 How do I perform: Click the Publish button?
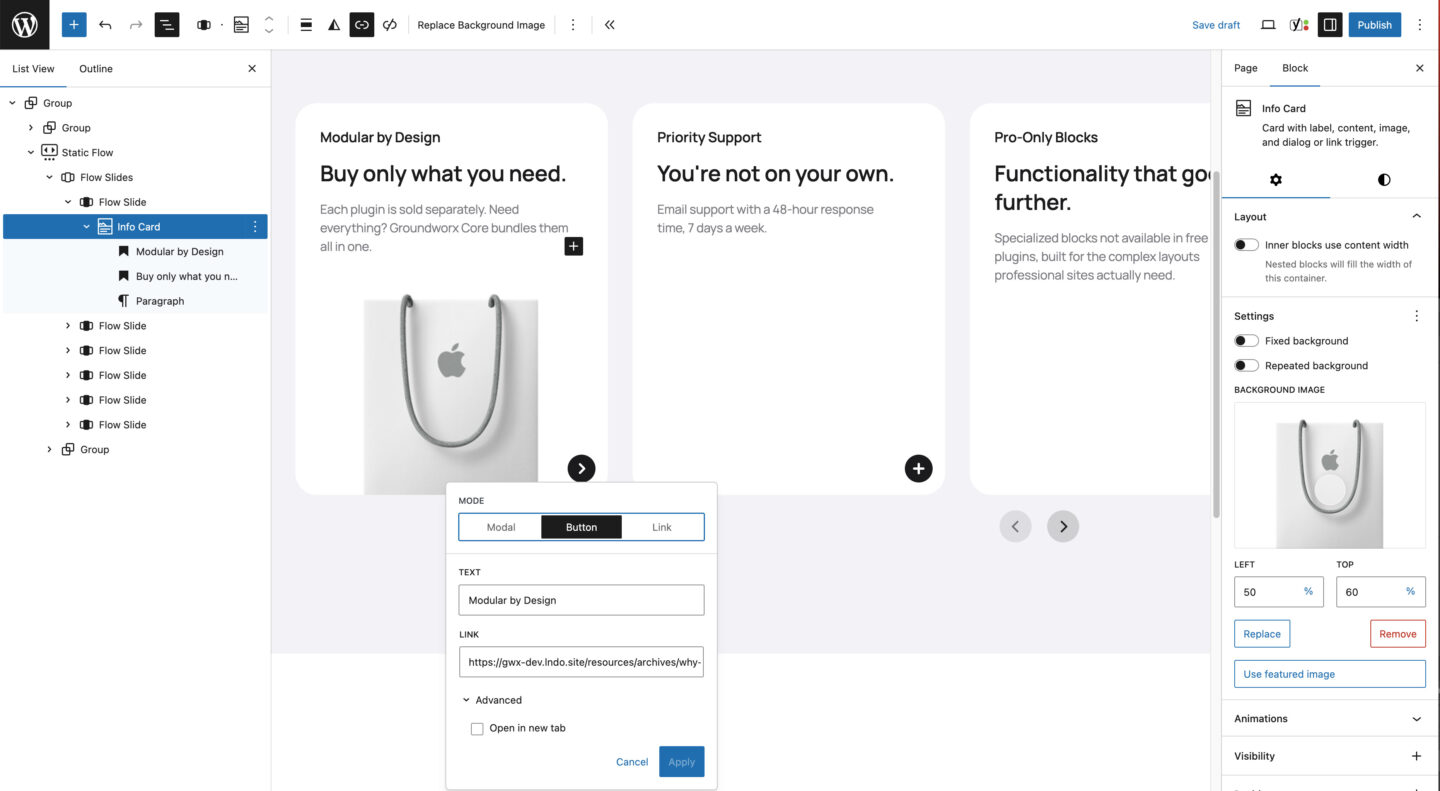(x=1374, y=25)
